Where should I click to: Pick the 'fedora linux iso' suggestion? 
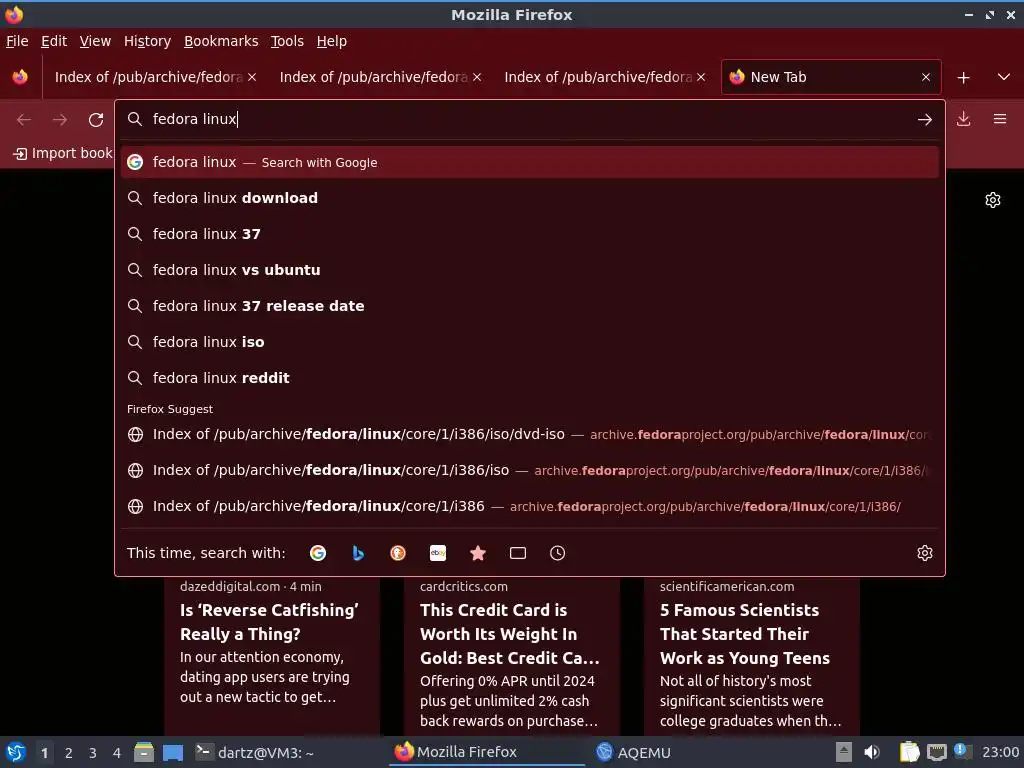(x=530, y=342)
